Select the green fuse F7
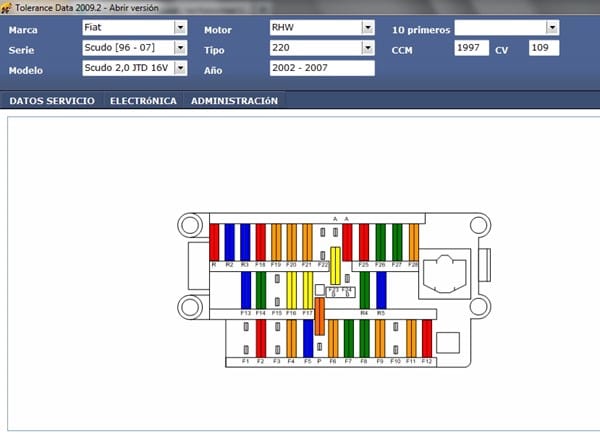Screen dimensions: 600x434 click(x=349, y=339)
